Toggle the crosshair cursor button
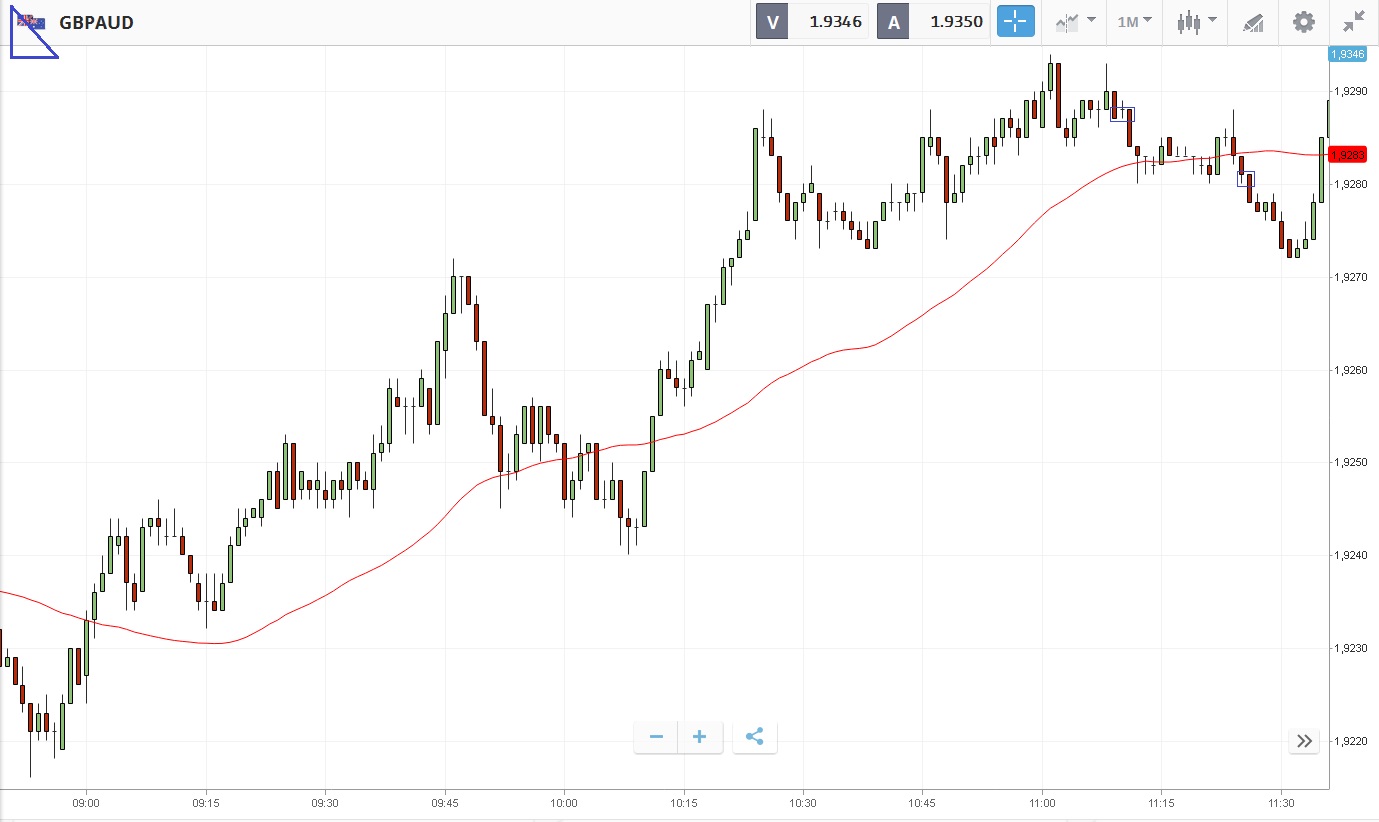 pos(1015,21)
